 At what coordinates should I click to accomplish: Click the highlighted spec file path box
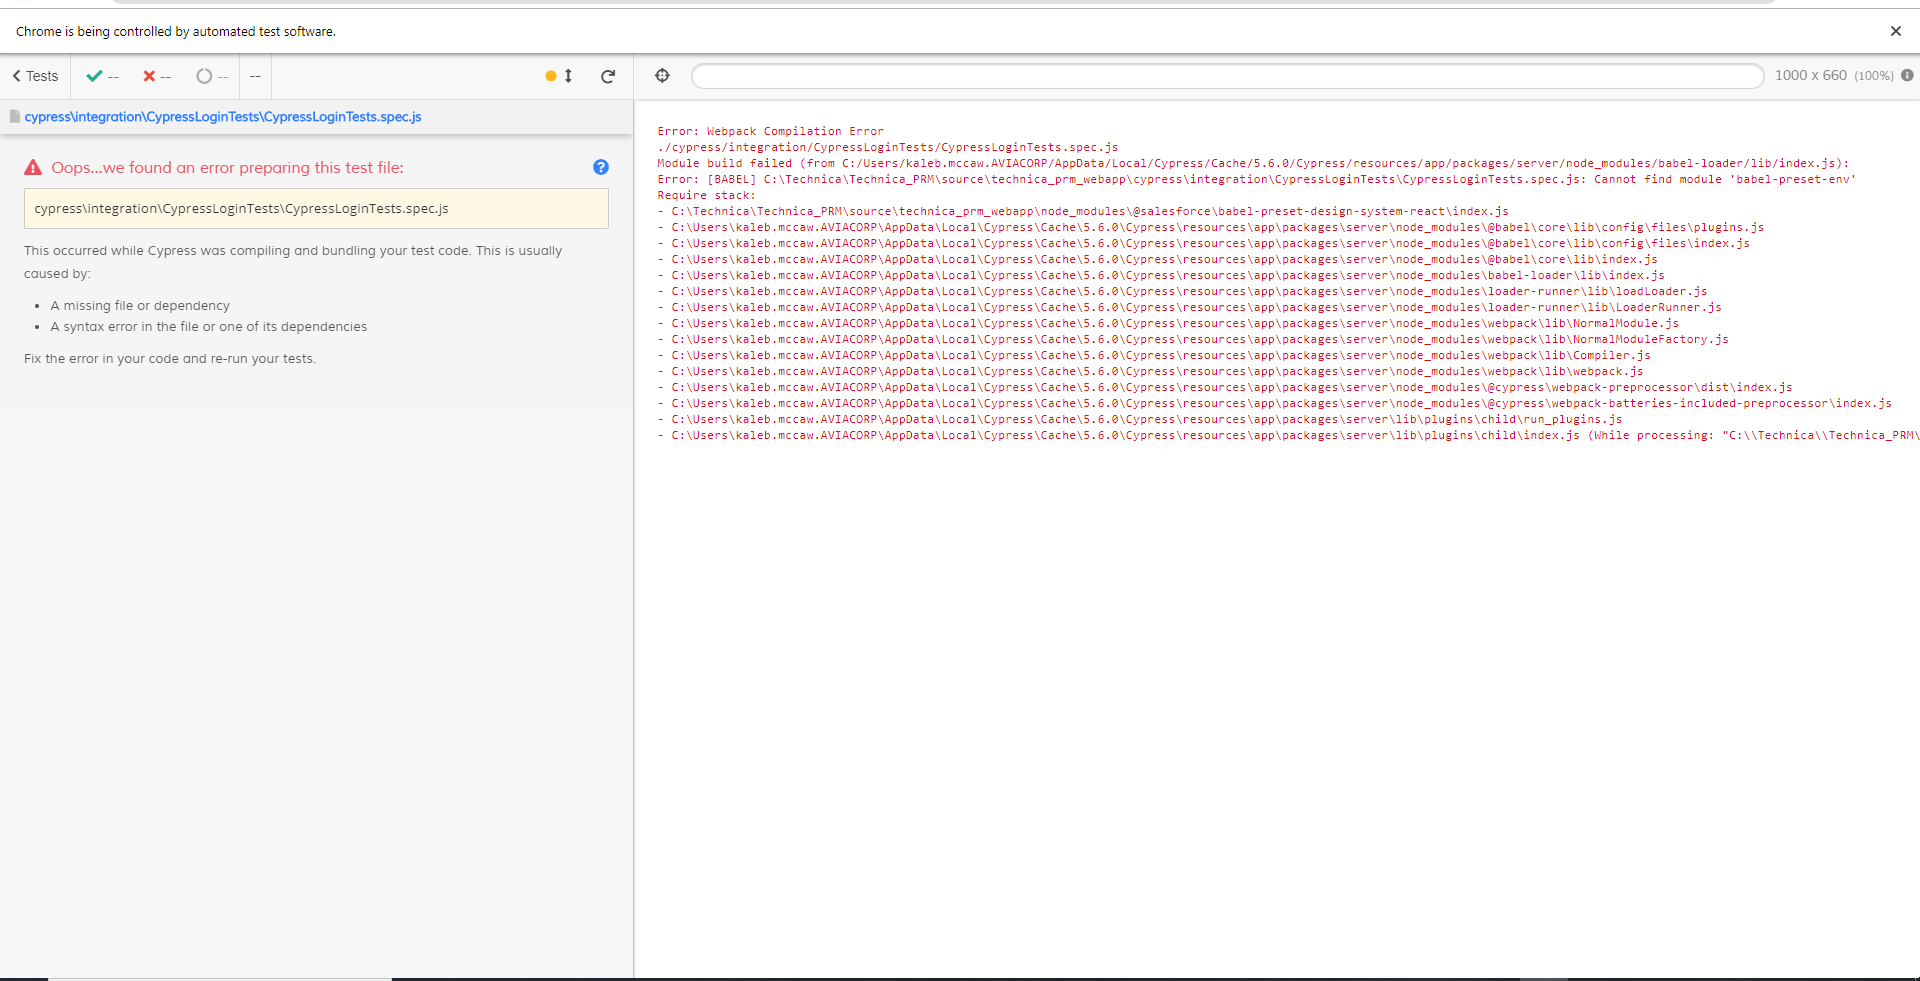coord(316,209)
